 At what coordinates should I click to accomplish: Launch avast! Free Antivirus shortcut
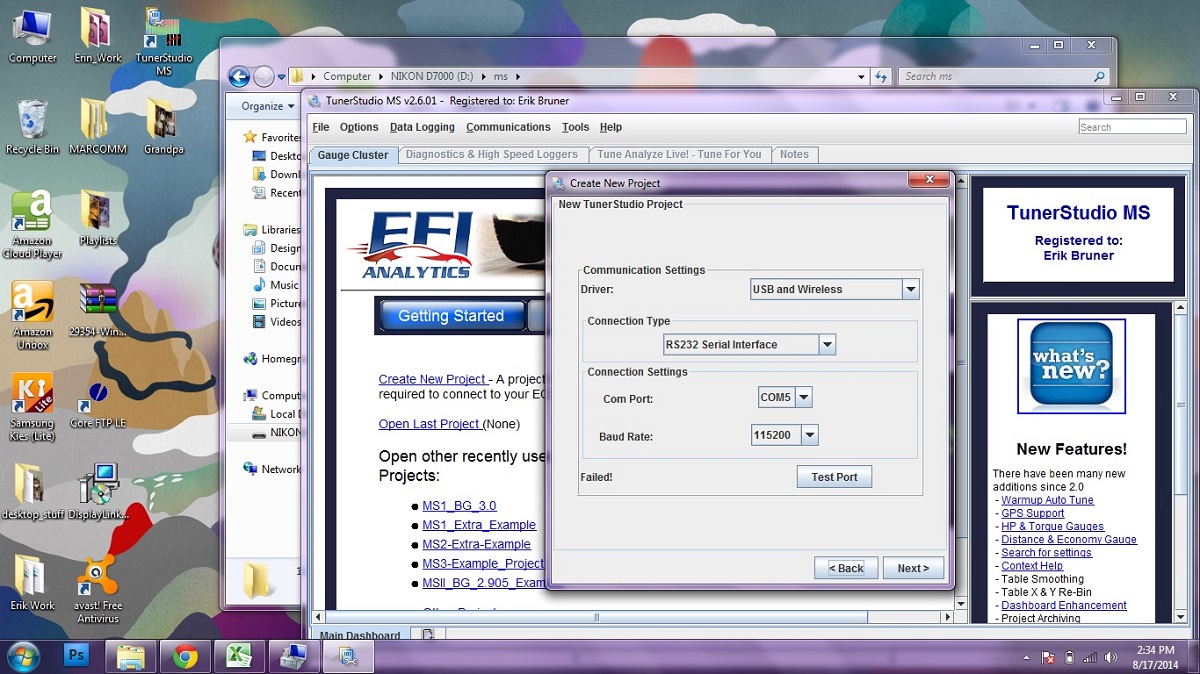(x=97, y=590)
